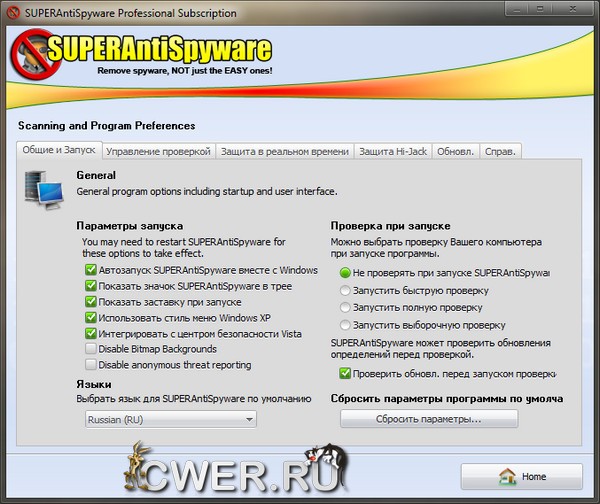Image resolution: width=600 pixels, height=504 pixels.
Task: Choose Запустить выборочную проверку radio option
Action: 346,325
